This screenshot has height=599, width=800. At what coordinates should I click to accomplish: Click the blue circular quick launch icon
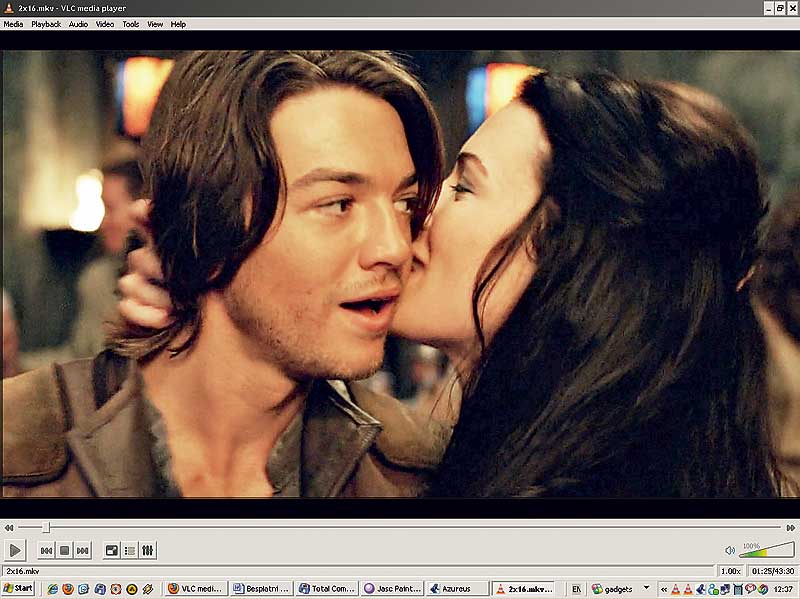(84, 589)
